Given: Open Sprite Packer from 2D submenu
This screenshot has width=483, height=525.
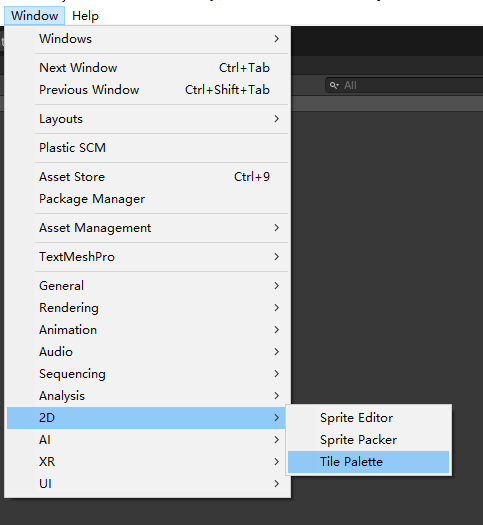Looking at the screenshot, I should pos(368,440).
